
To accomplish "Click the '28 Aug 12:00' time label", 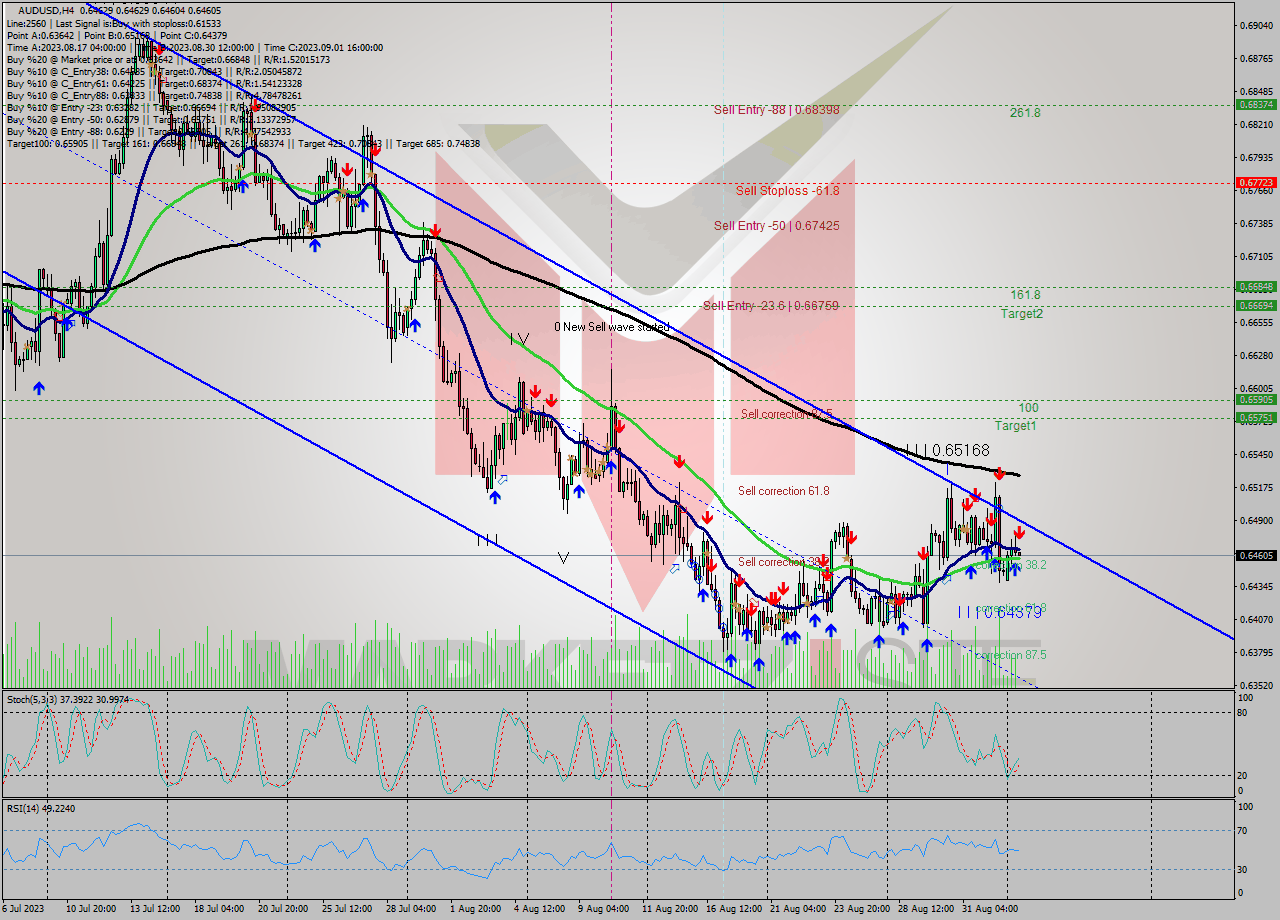I will click(925, 909).
